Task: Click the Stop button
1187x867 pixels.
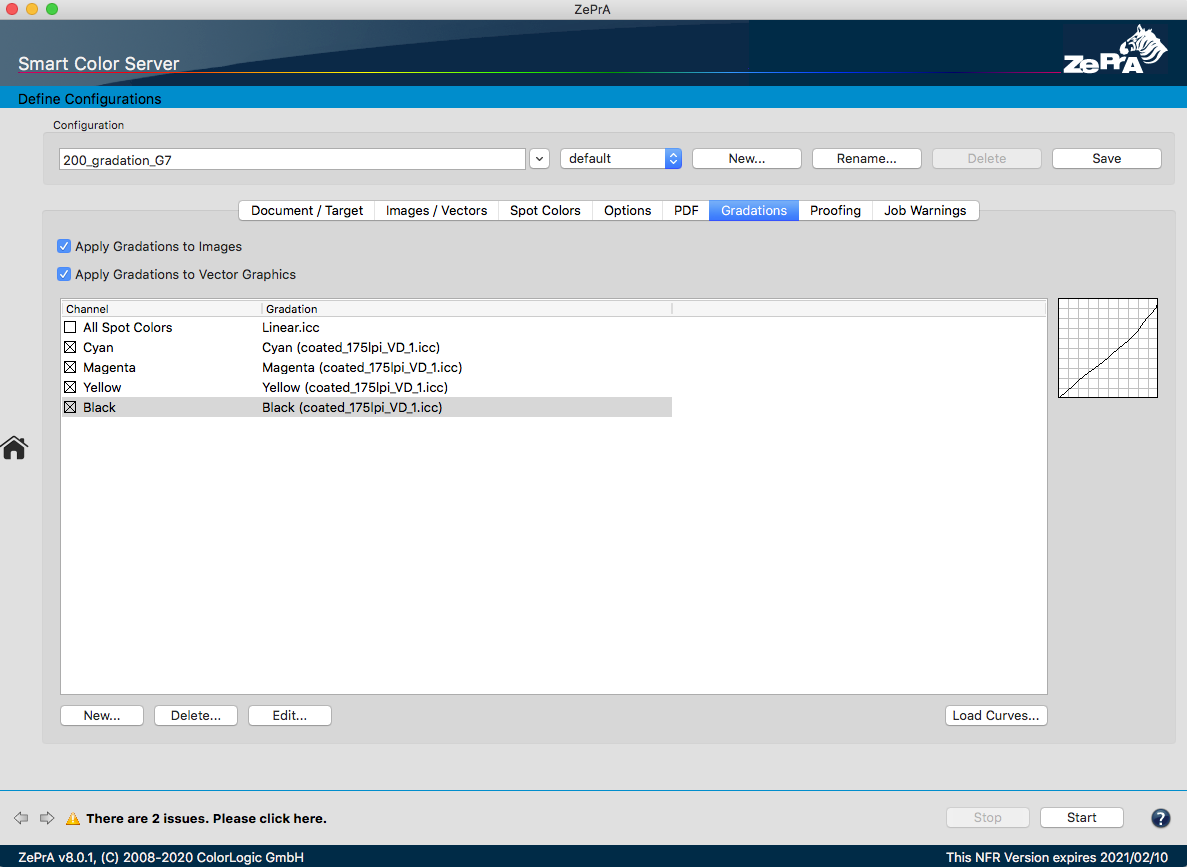Action: (x=987, y=818)
